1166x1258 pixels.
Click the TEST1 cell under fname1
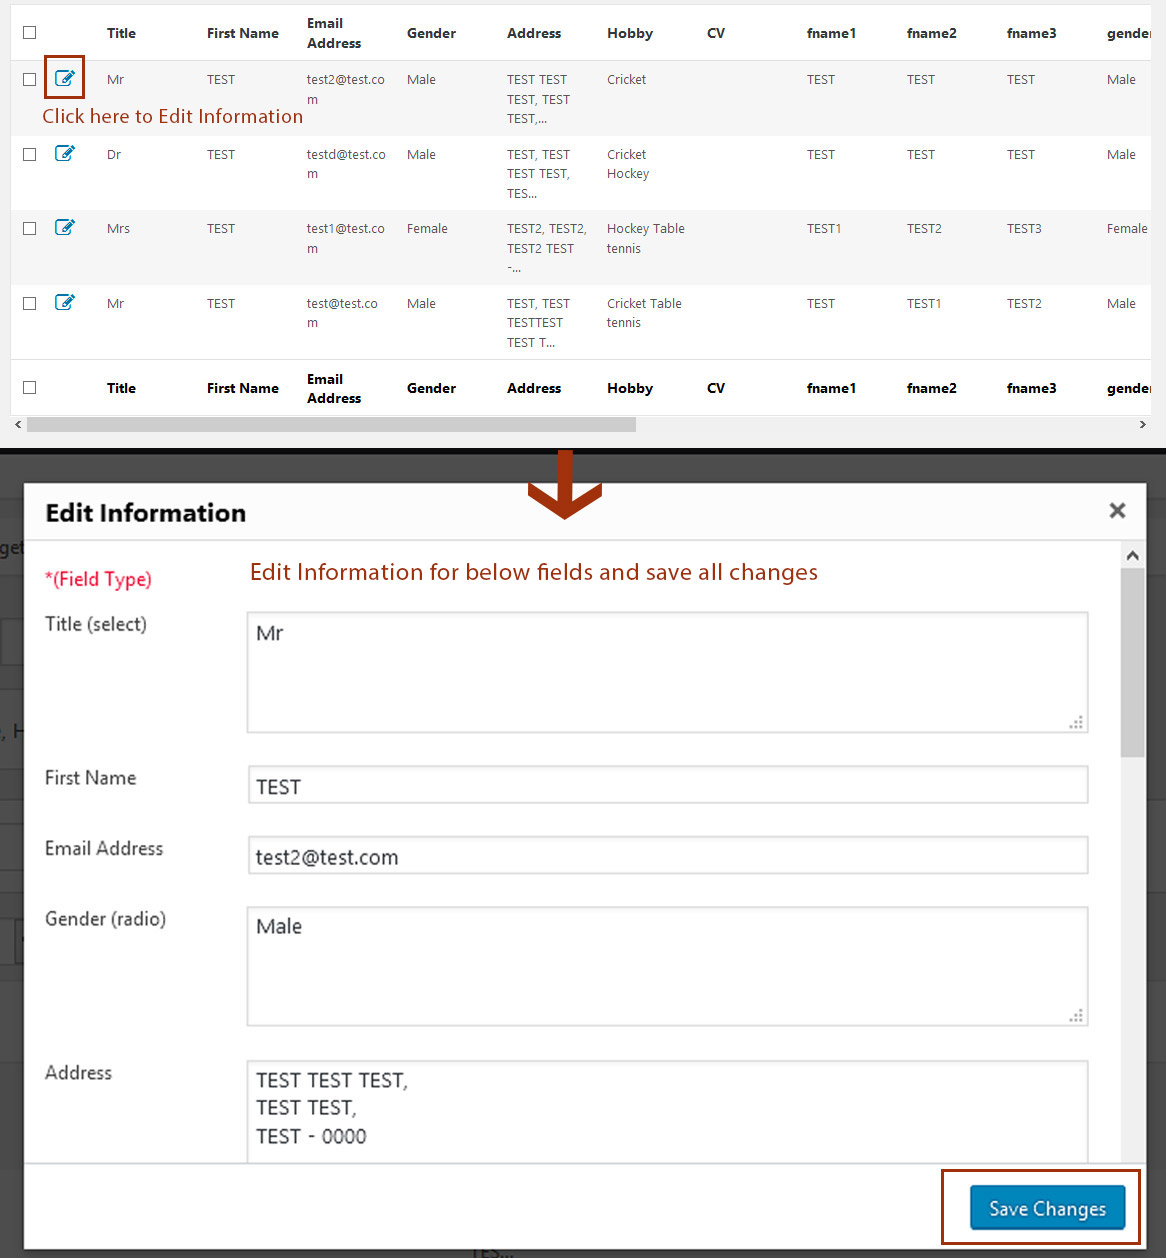coord(824,228)
